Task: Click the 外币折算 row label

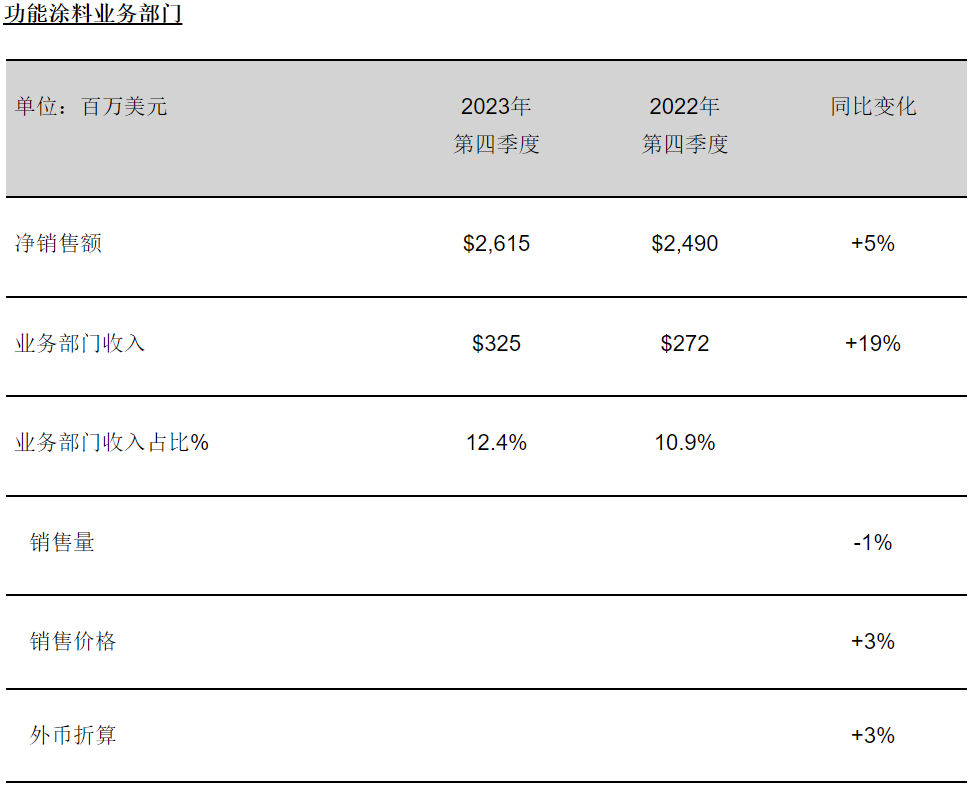Action: (73, 735)
